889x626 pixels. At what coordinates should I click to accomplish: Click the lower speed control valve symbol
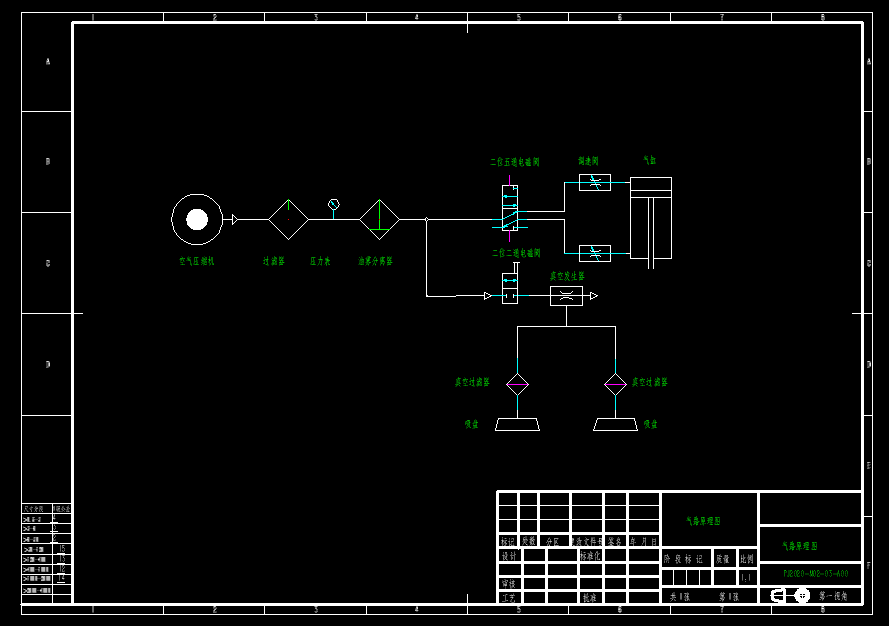click(x=595, y=253)
